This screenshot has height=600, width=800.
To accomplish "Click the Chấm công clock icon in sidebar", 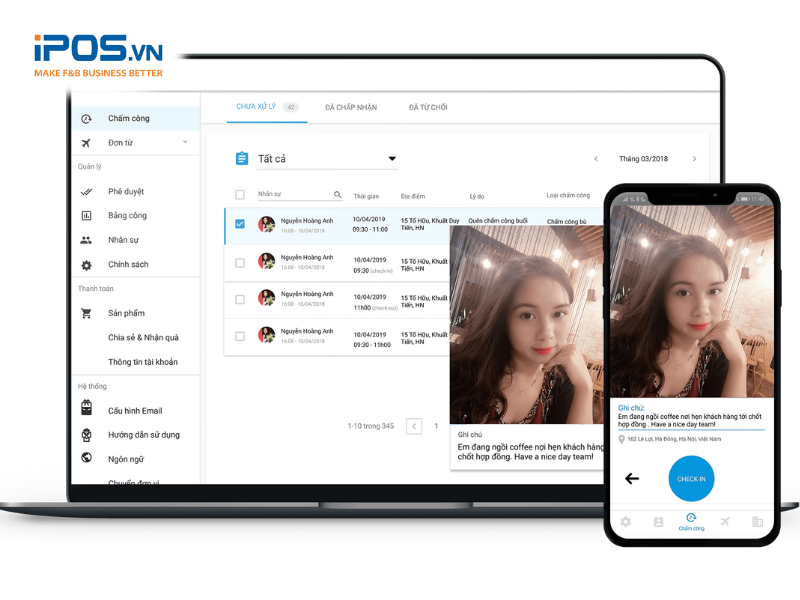I will [87, 119].
